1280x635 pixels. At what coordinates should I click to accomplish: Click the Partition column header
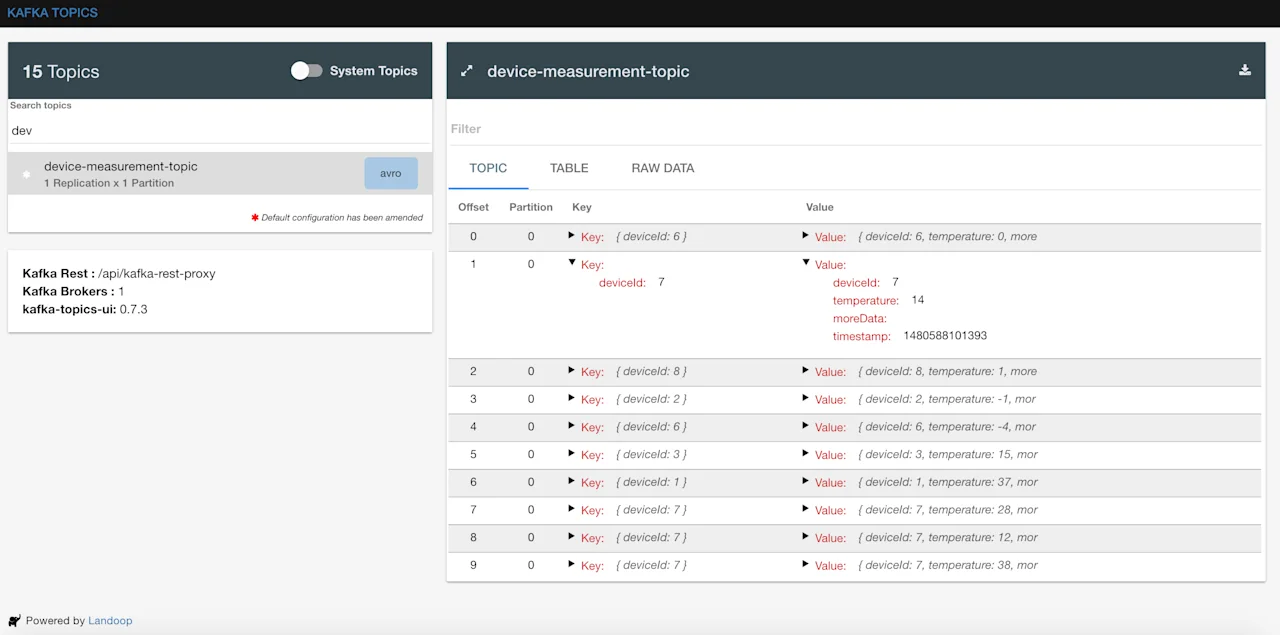click(x=531, y=207)
